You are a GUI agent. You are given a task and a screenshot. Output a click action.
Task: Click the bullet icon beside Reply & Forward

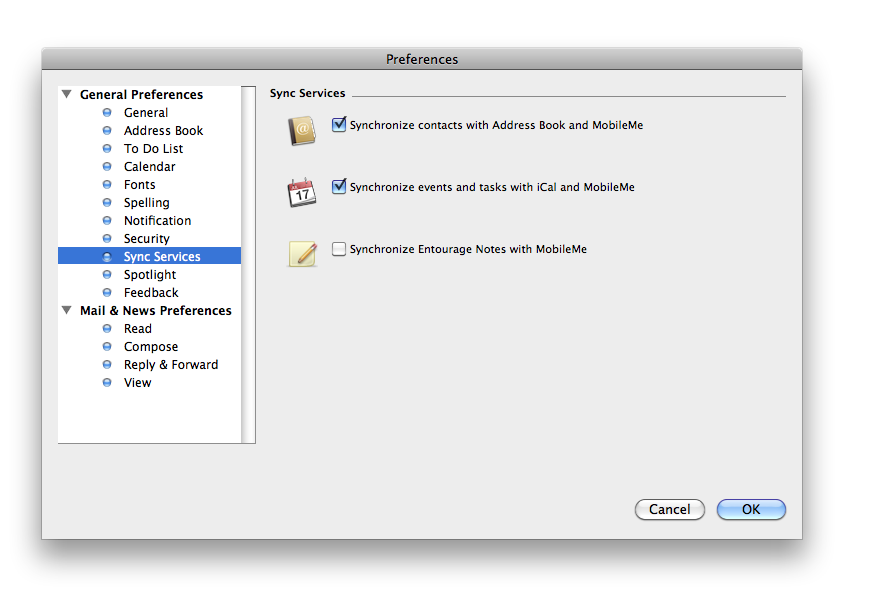pos(107,364)
